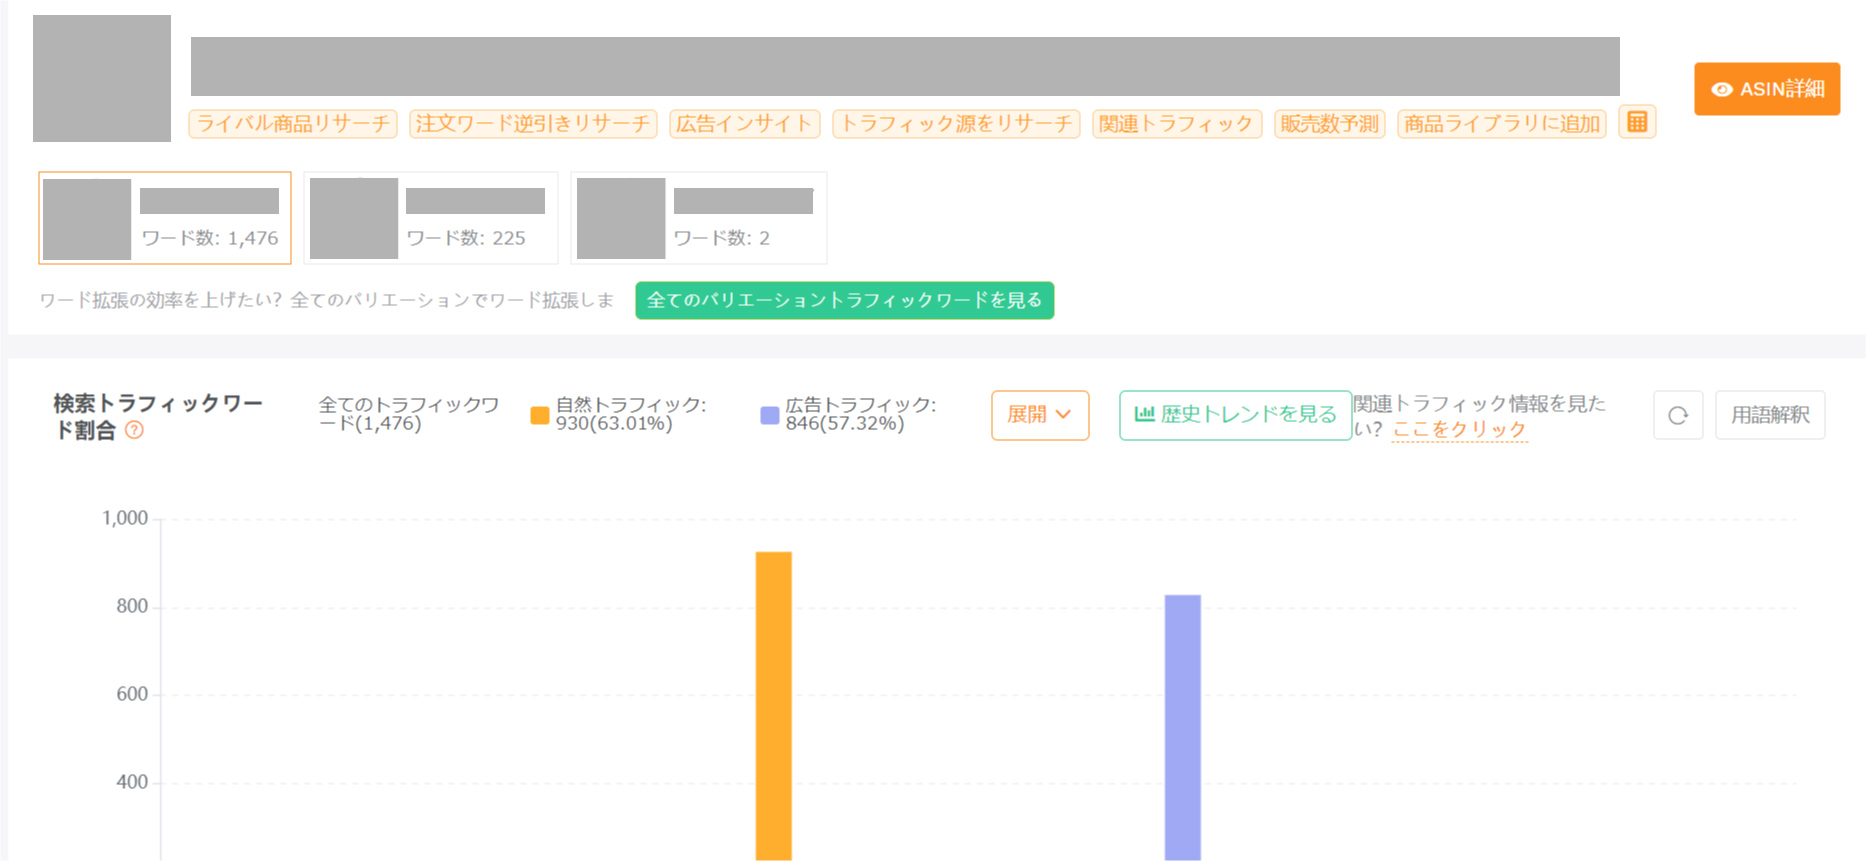This screenshot has height=861, width=1866.
Task: Open ライバル商品リサーチ tag
Action: 293,124
